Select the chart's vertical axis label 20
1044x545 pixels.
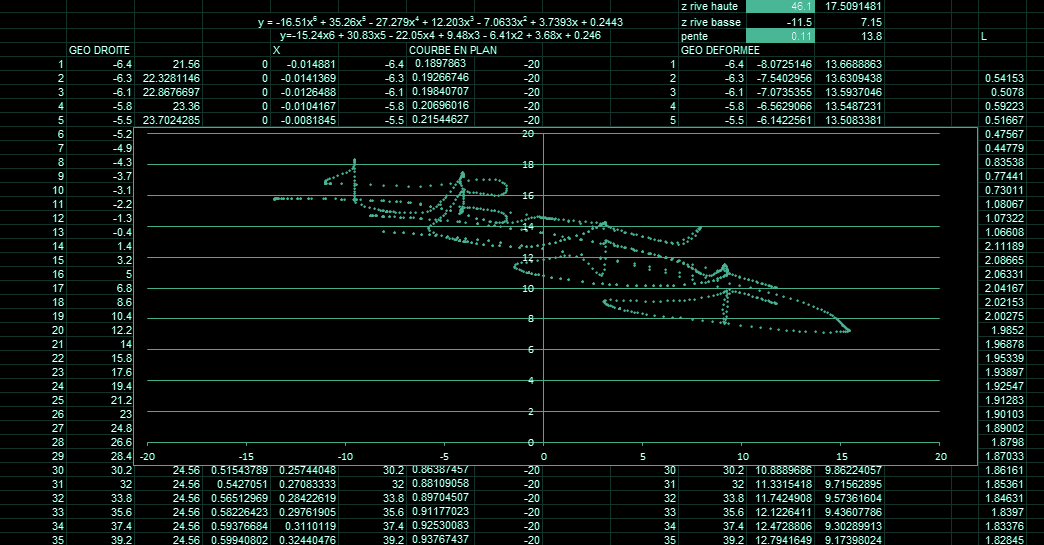(528, 133)
